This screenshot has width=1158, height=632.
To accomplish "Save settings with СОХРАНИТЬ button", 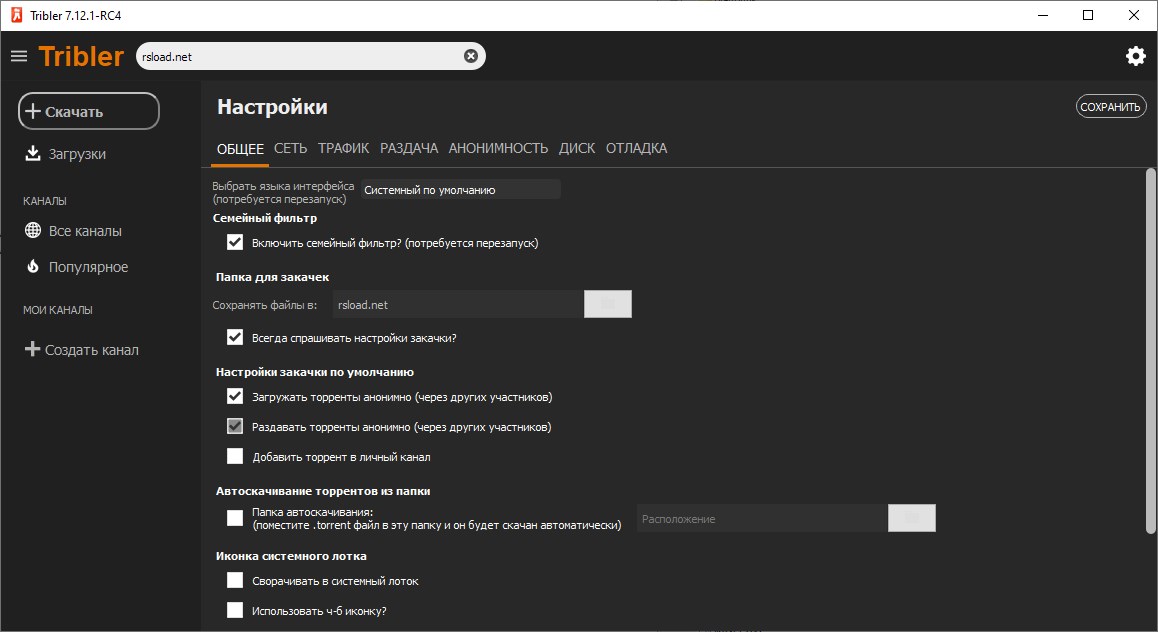I will 1111,107.
